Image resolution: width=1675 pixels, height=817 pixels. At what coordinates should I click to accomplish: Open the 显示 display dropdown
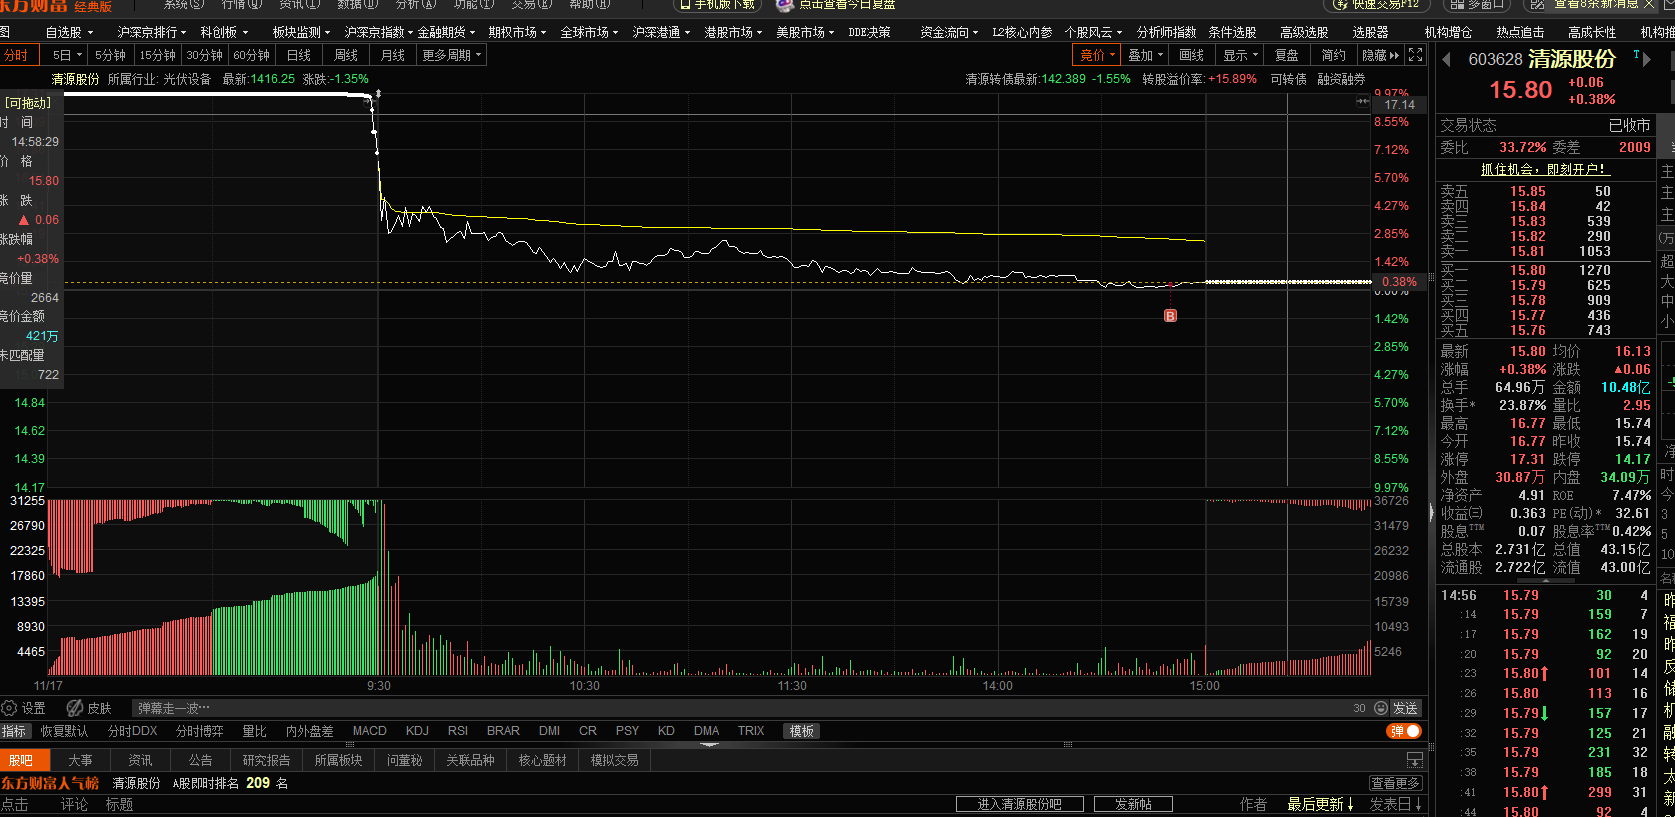pos(1240,55)
